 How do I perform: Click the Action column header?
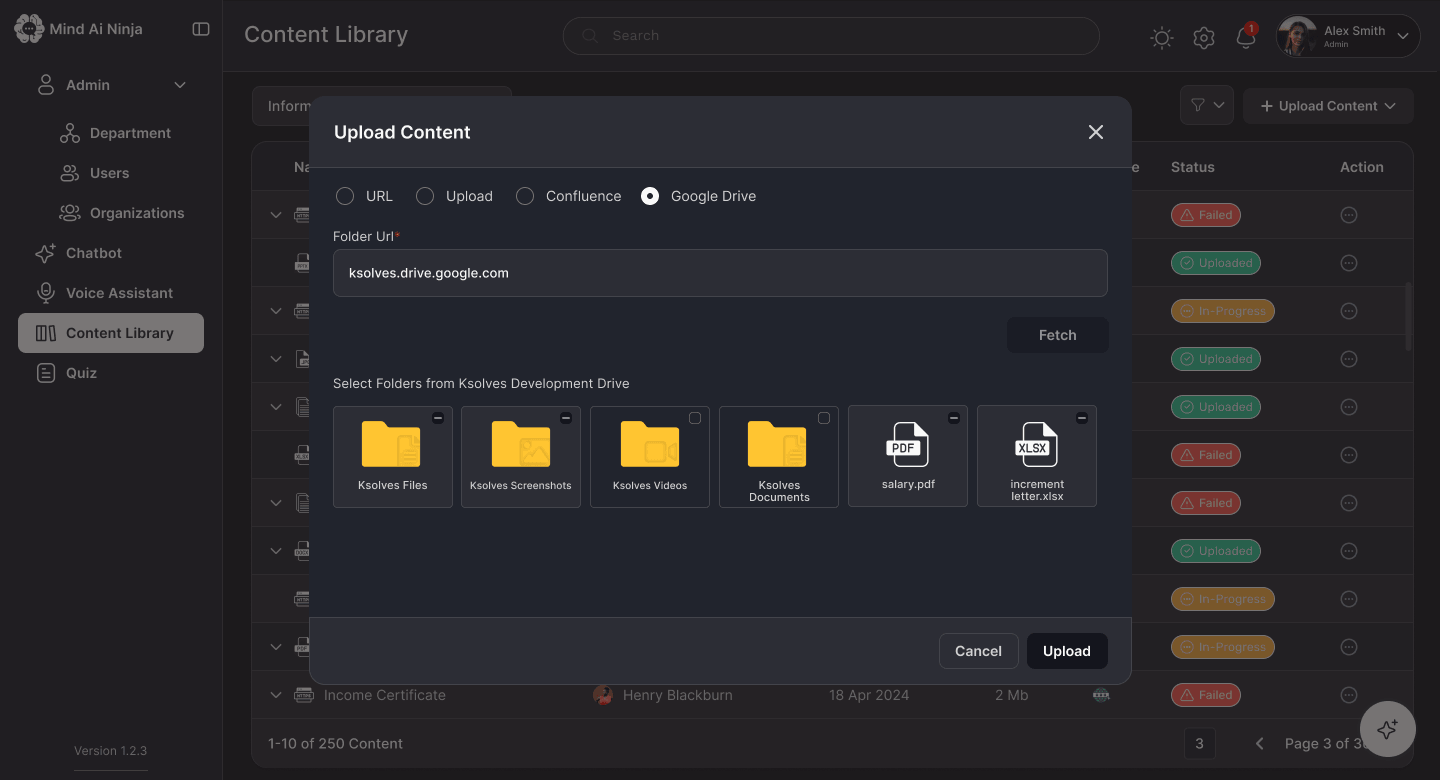click(1362, 167)
